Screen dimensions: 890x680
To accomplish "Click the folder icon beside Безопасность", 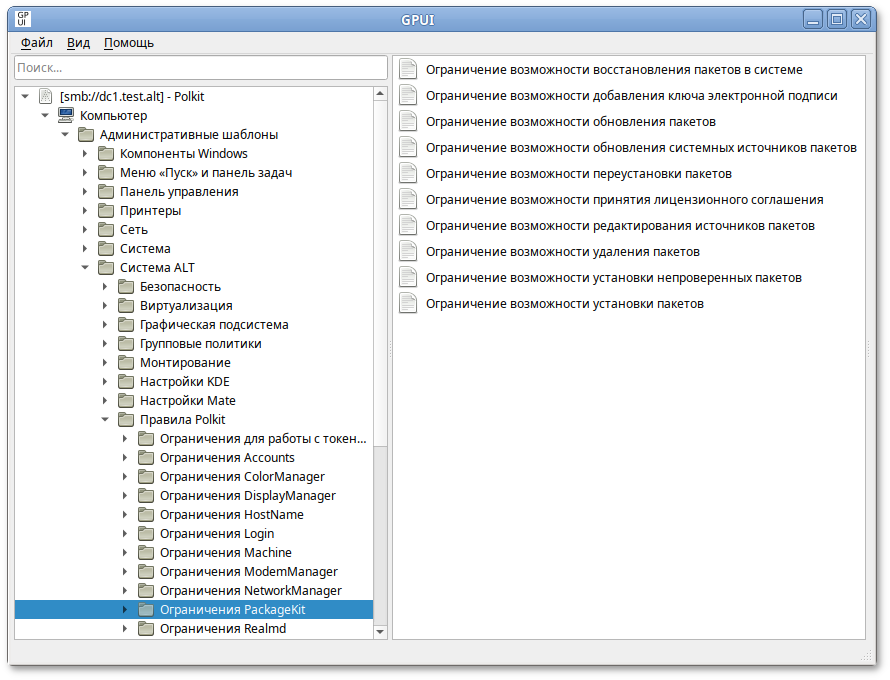I will pyautogui.click(x=126, y=287).
